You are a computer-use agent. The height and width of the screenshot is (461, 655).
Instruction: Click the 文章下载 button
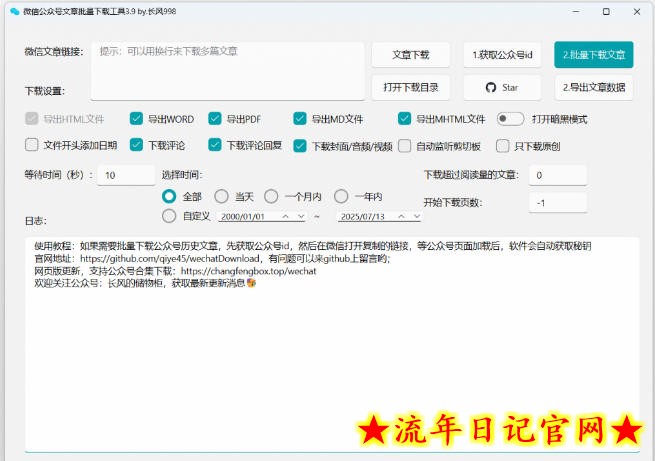[x=410, y=55]
